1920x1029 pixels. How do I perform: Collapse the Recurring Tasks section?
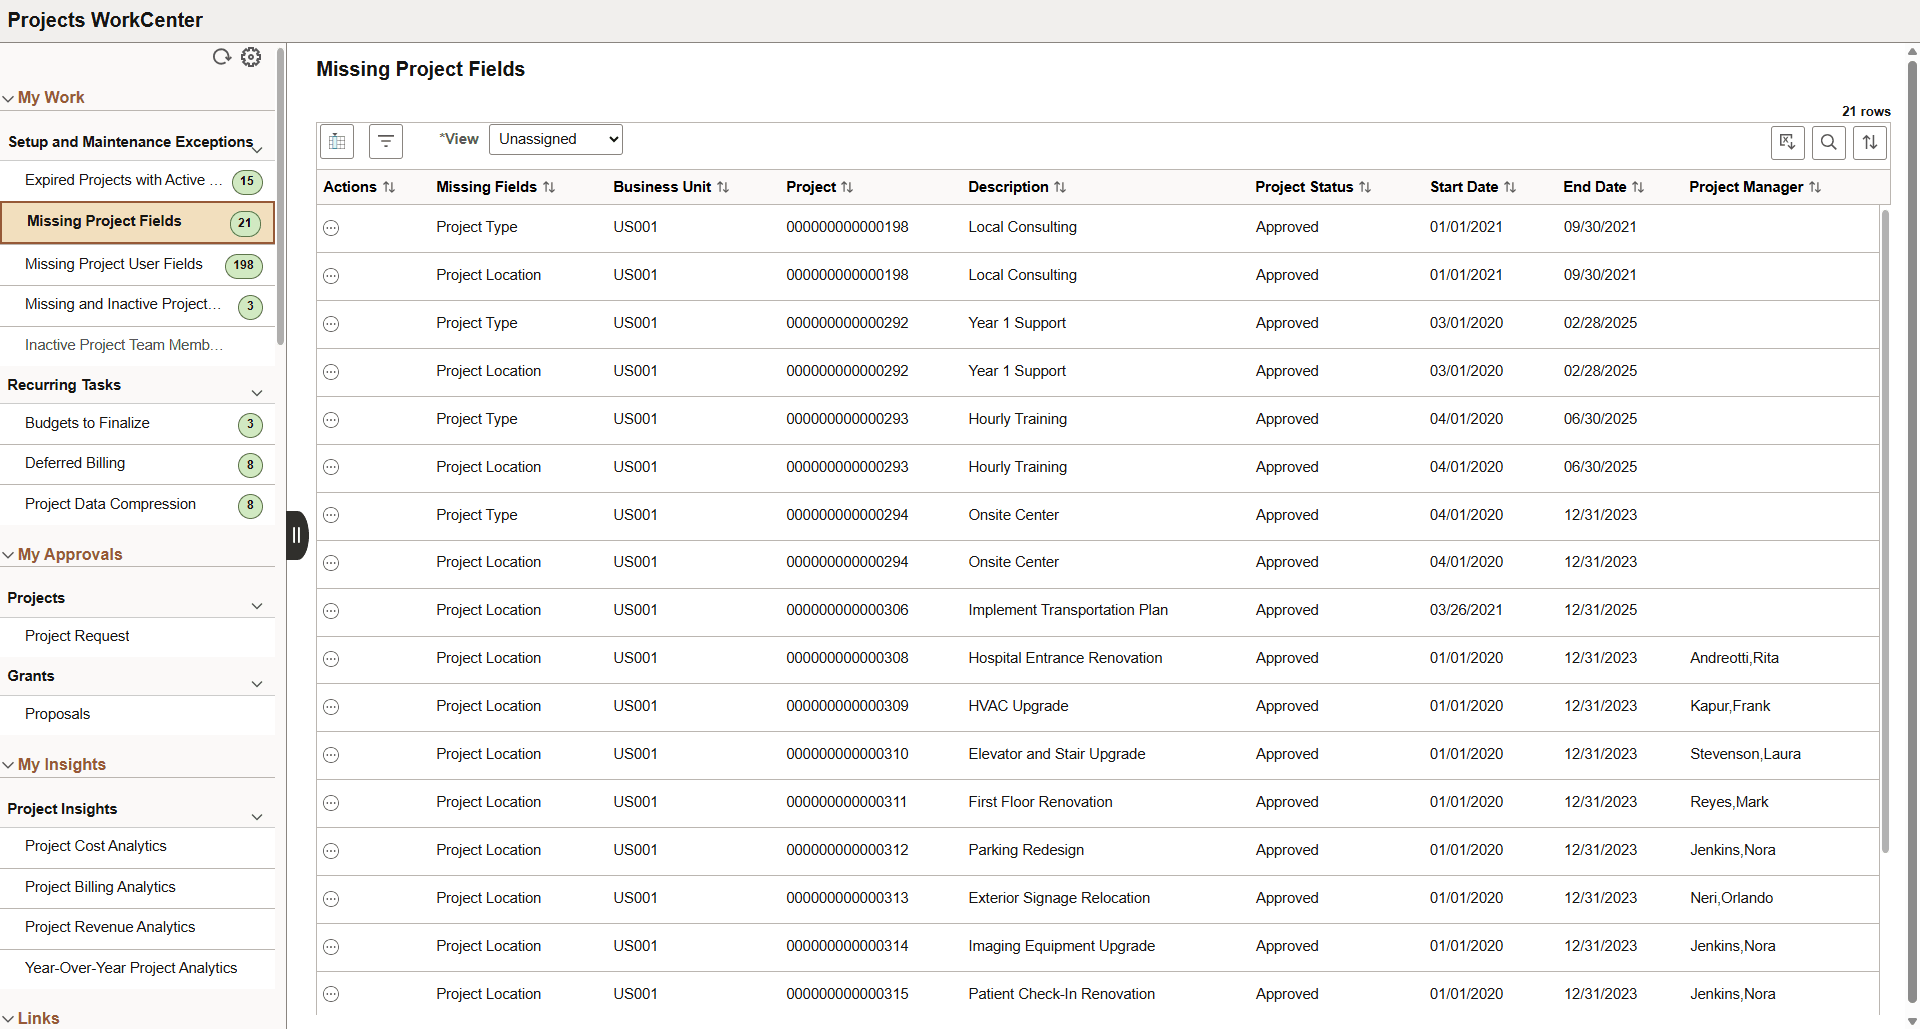point(258,392)
